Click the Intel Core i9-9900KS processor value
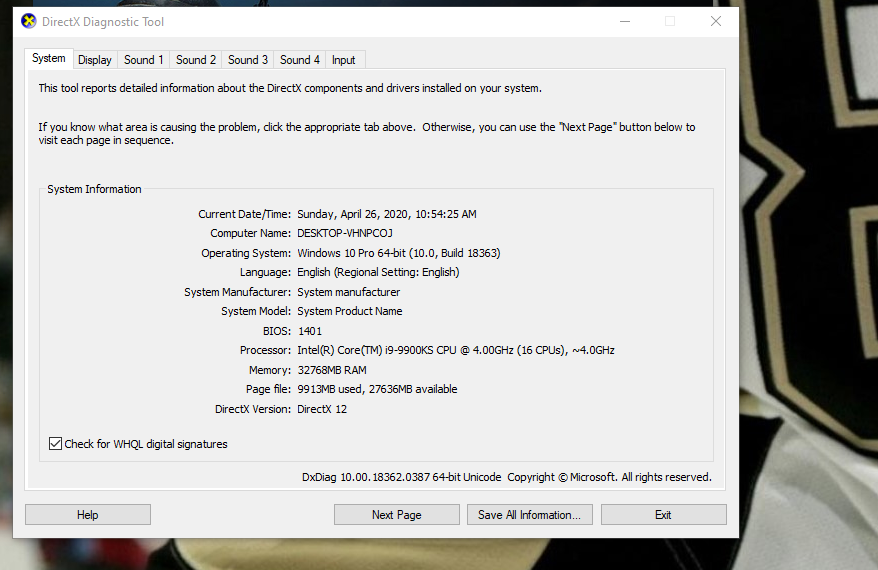Viewport: 878px width, 570px height. click(x=456, y=350)
